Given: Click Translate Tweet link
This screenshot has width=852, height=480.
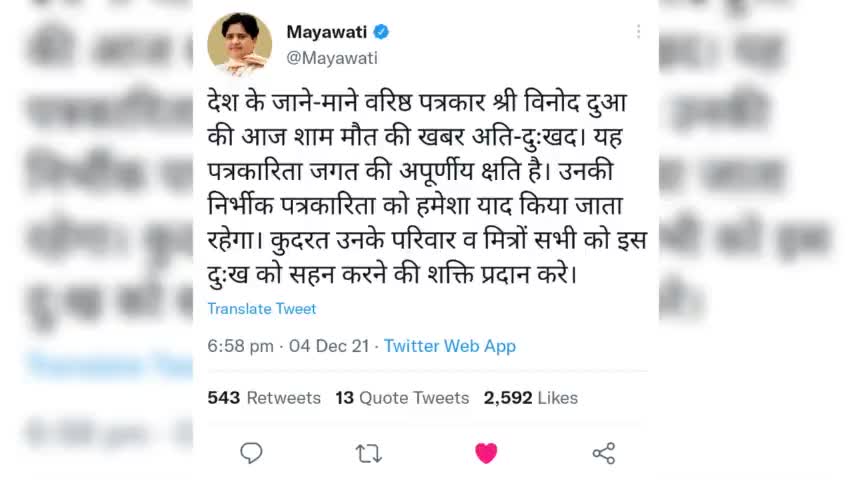Looking at the screenshot, I should [x=261, y=309].
